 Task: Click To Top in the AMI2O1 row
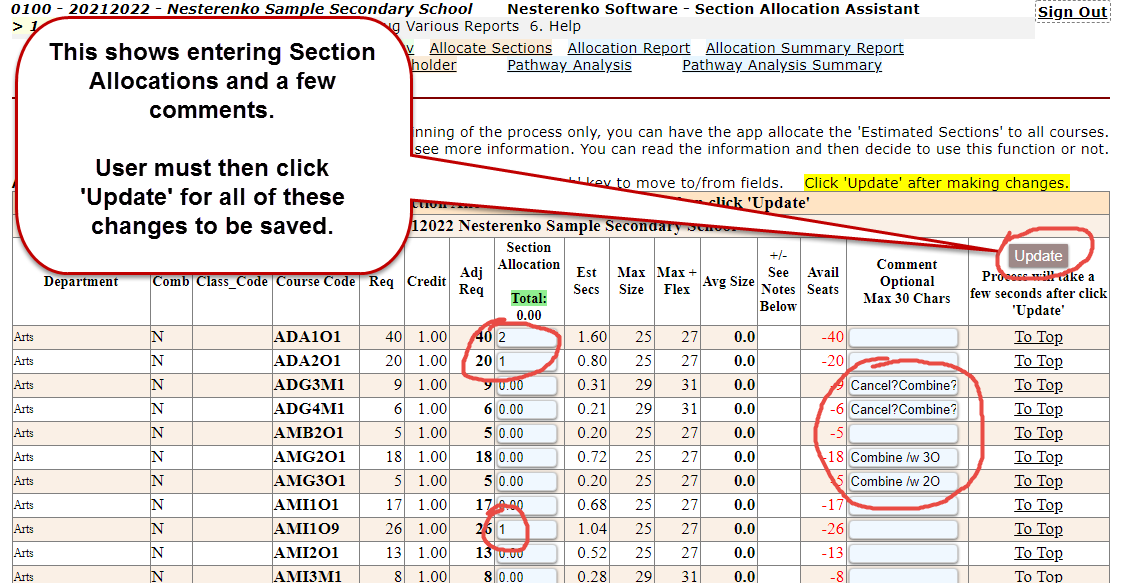click(1038, 553)
